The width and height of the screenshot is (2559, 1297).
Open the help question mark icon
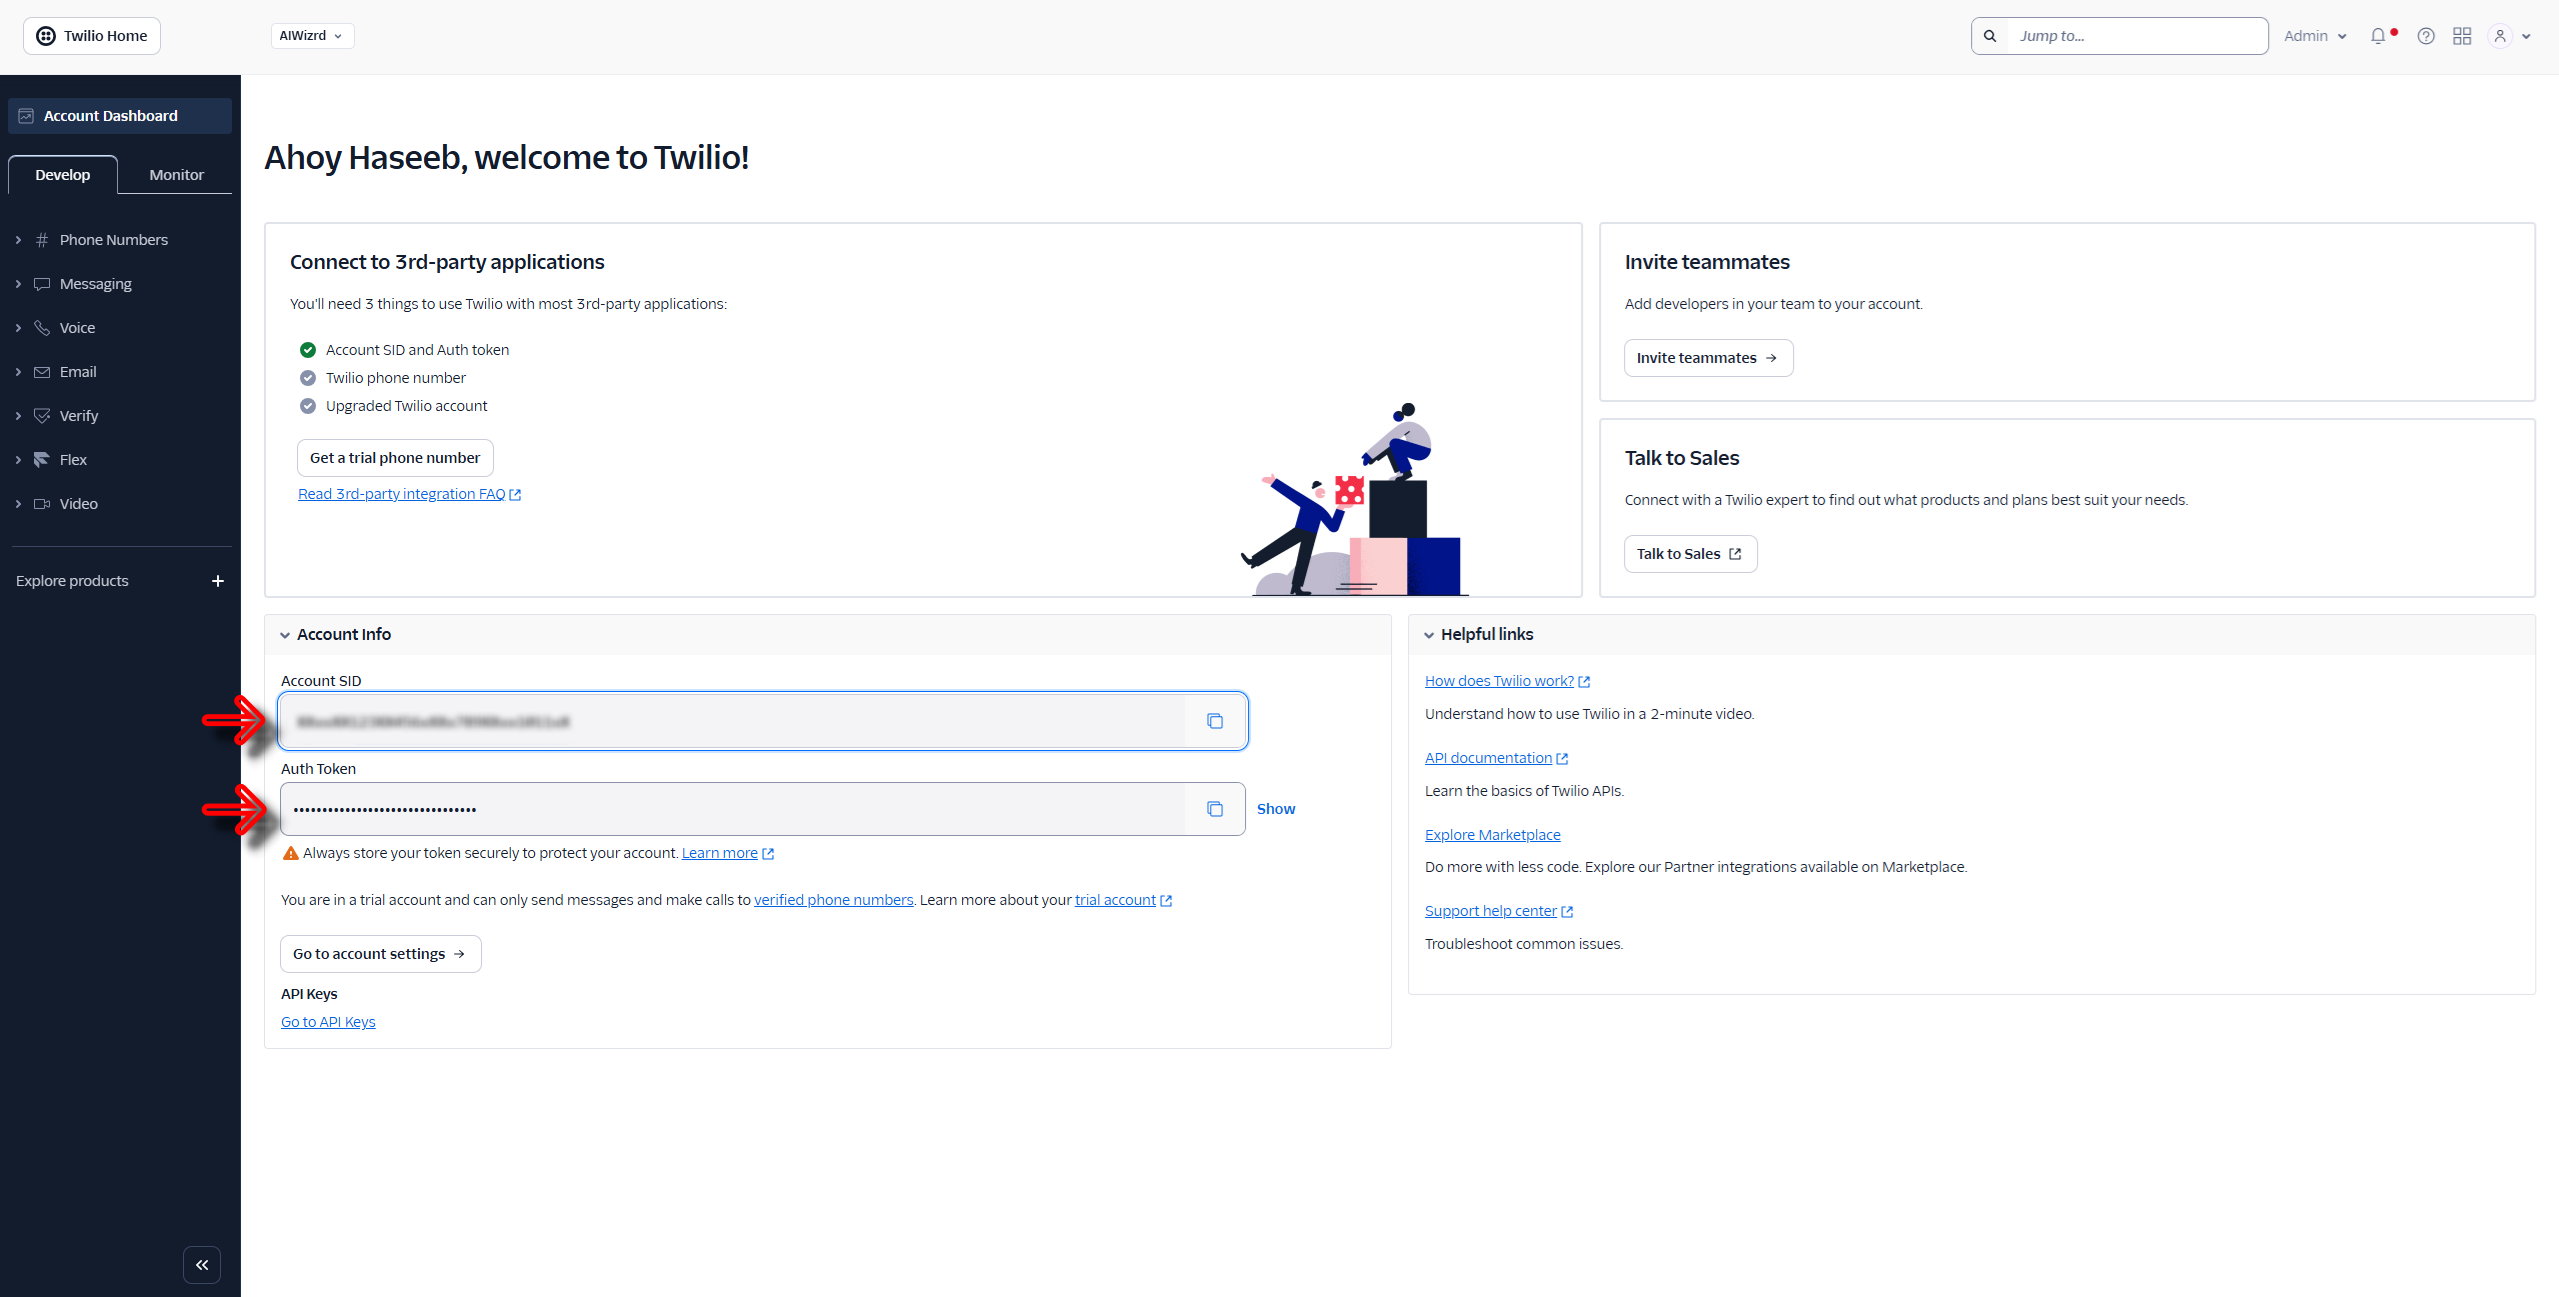click(2425, 36)
